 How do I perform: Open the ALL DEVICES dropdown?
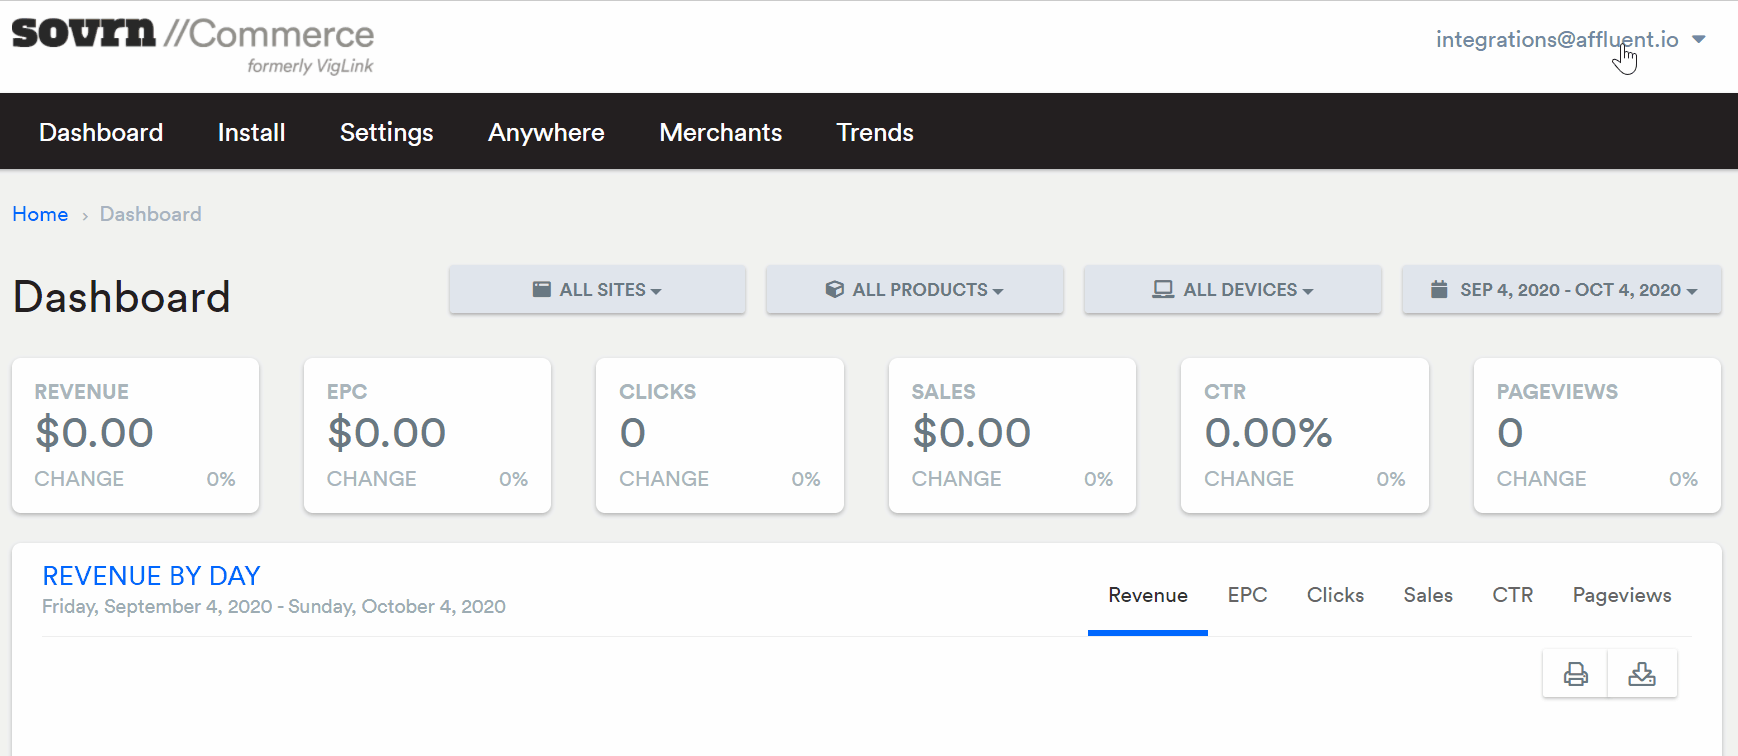click(x=1232, y=290)
